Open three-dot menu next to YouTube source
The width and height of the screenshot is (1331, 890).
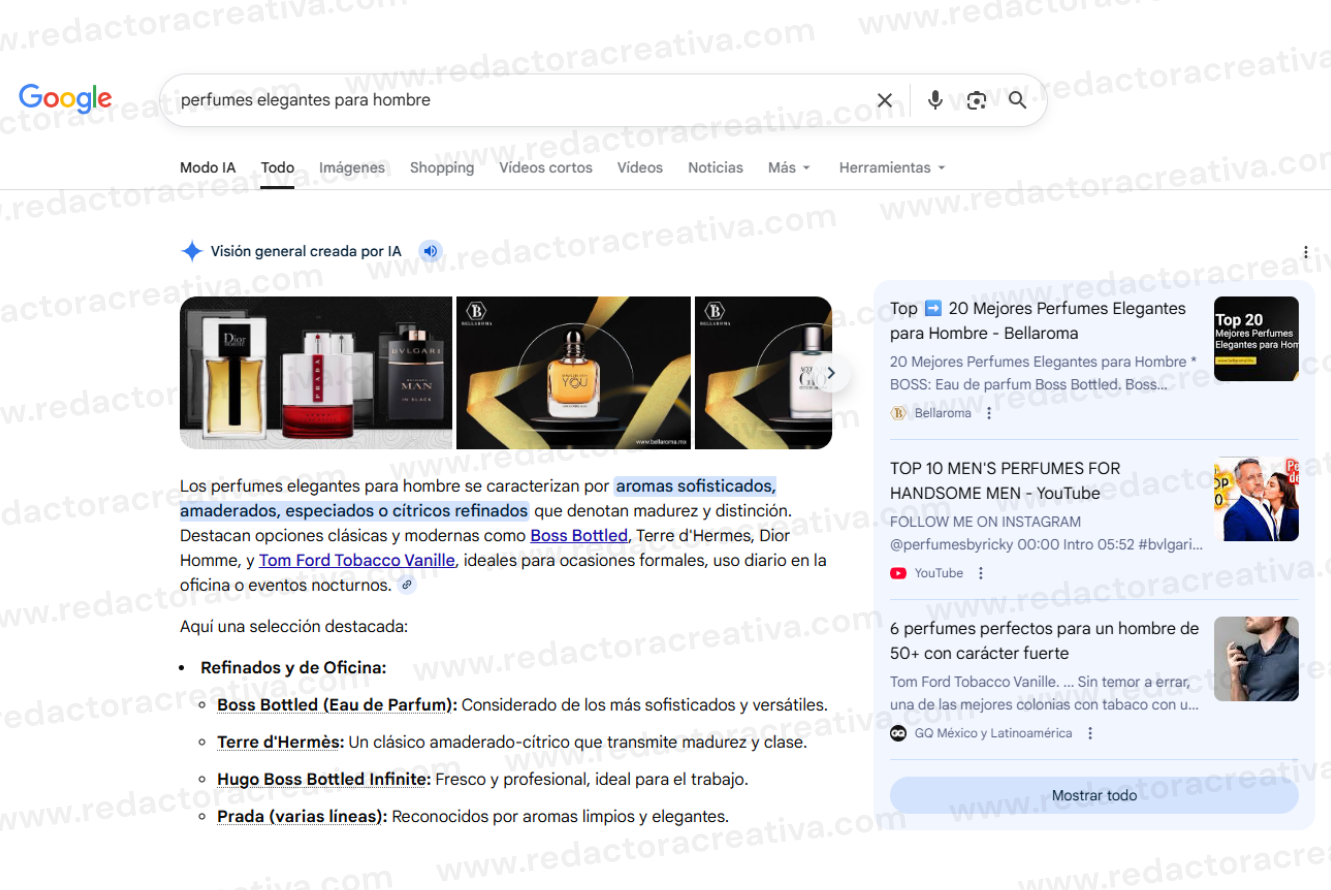981,573
